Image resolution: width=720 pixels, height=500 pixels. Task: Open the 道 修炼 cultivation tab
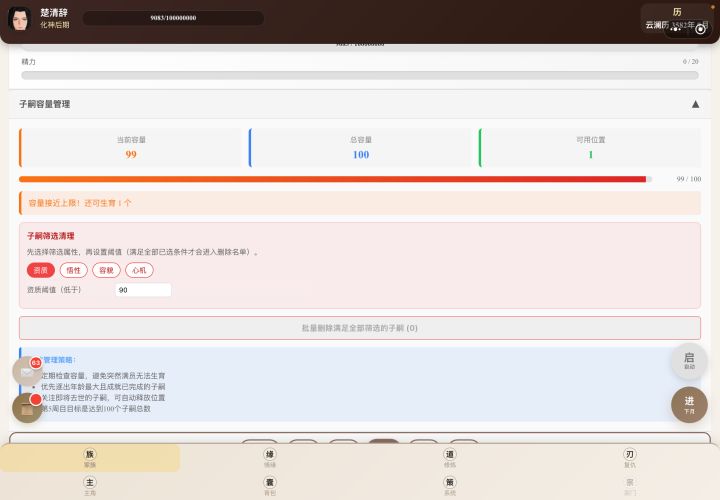point(450,458)
